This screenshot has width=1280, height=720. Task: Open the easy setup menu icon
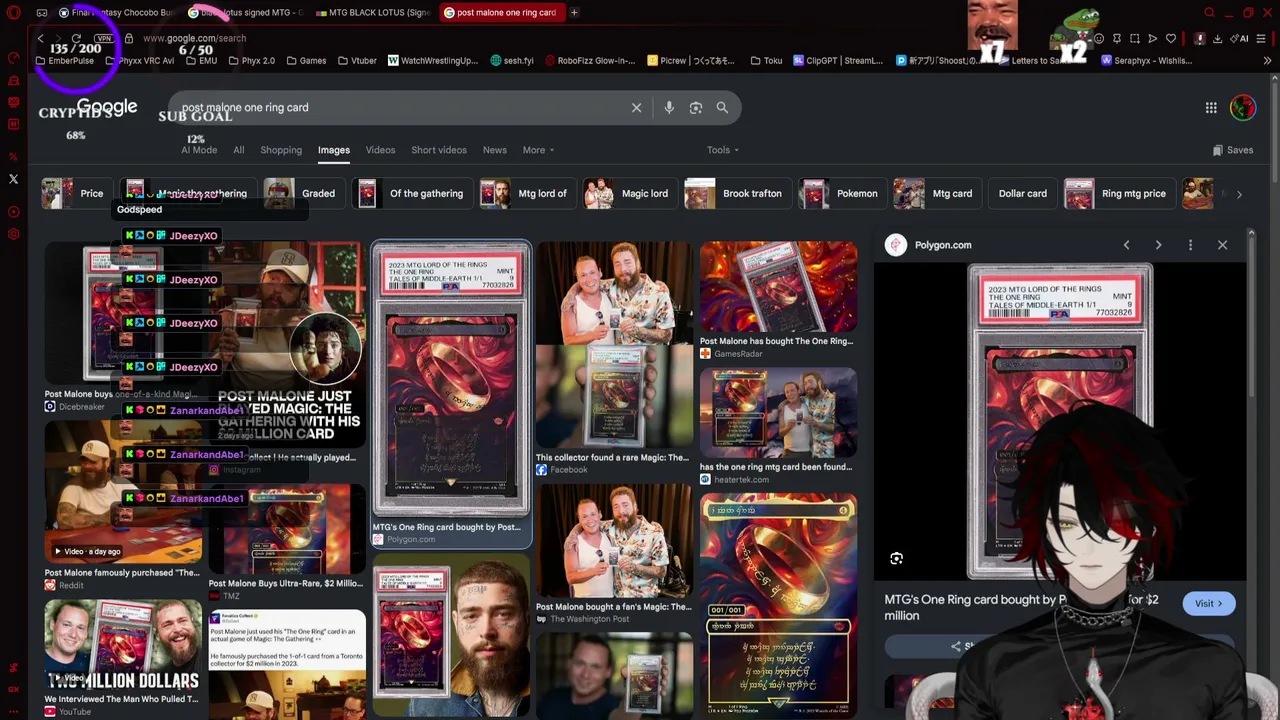pyautogui.click(x=1262, y=38)
